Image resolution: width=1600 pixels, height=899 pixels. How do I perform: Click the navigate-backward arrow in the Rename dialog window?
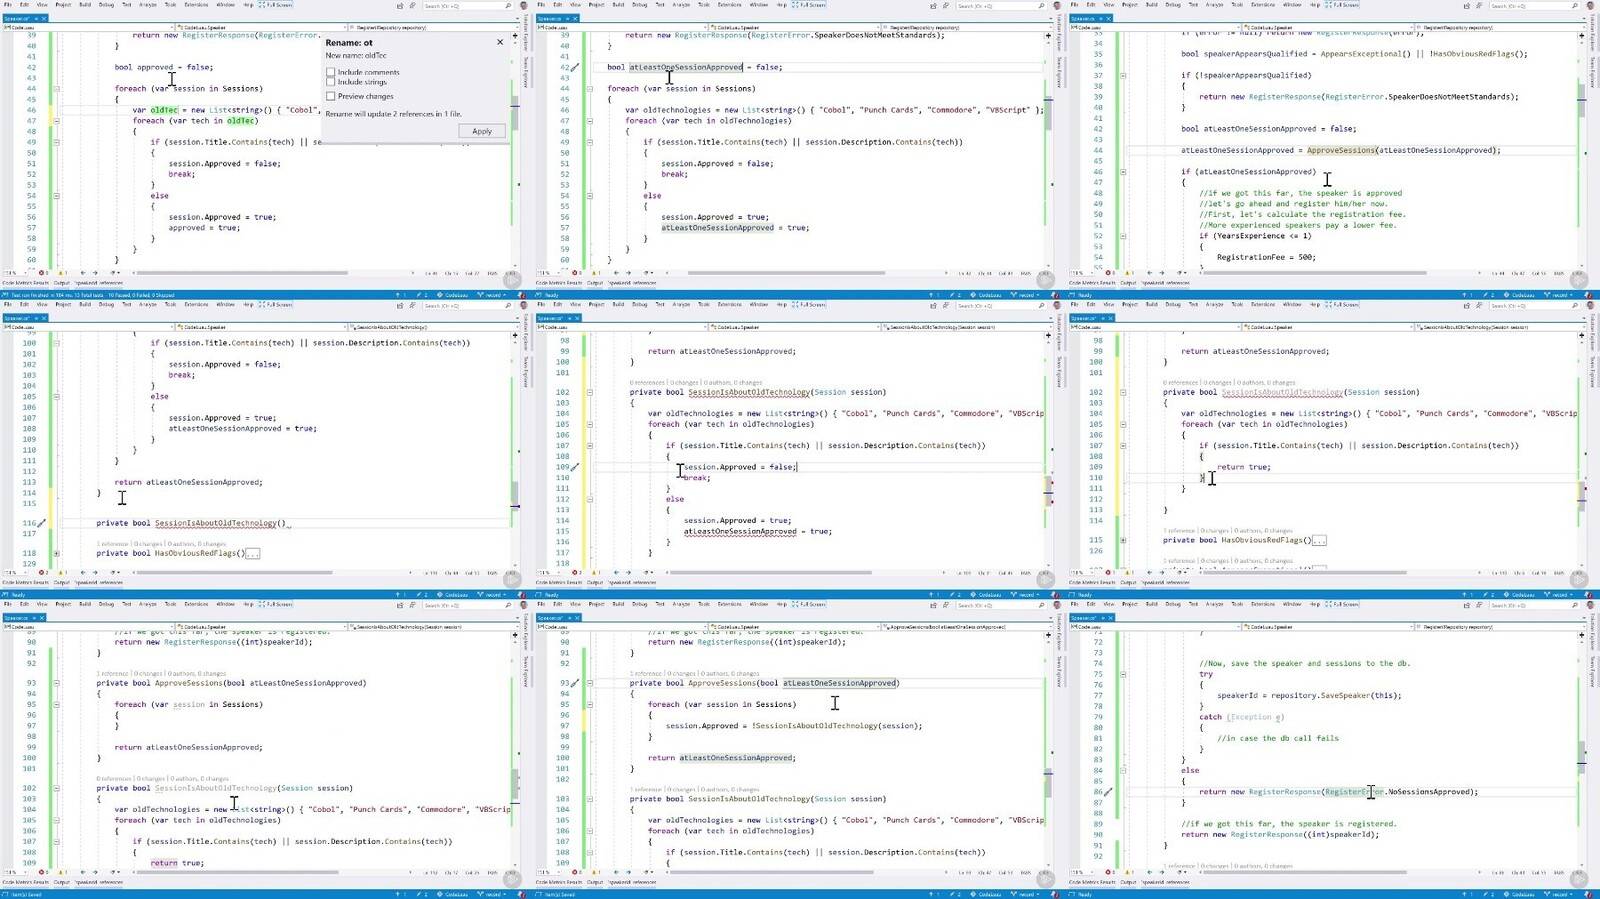(x=83, y=272)
